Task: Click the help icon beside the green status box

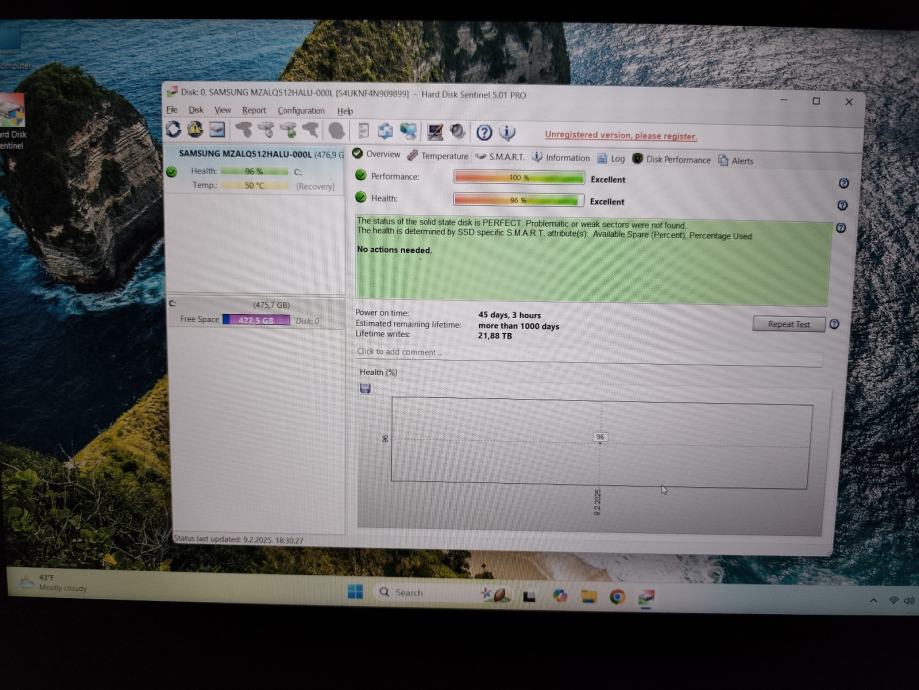Action: pyautogui.click(x=840, y=227)
